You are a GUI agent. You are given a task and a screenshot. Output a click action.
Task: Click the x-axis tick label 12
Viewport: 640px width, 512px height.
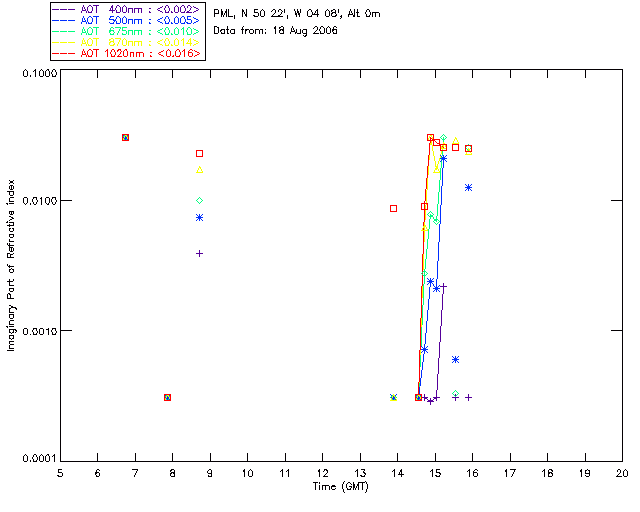322,473
